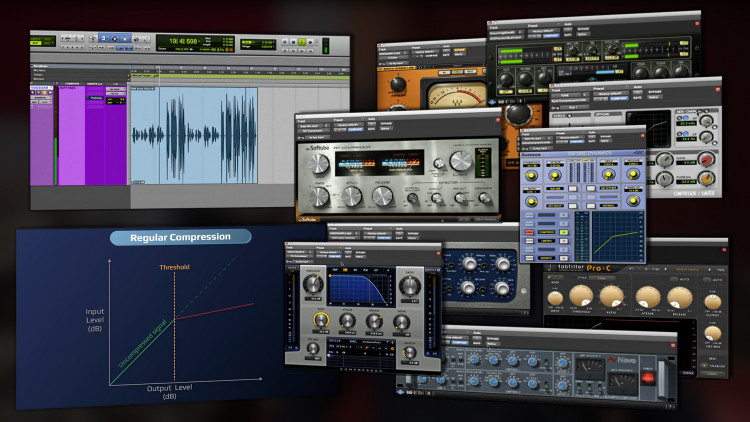Click the Output knob on FabFilter Pro-C
Screen dimensions: 750x422
click(x=713, y=301)
